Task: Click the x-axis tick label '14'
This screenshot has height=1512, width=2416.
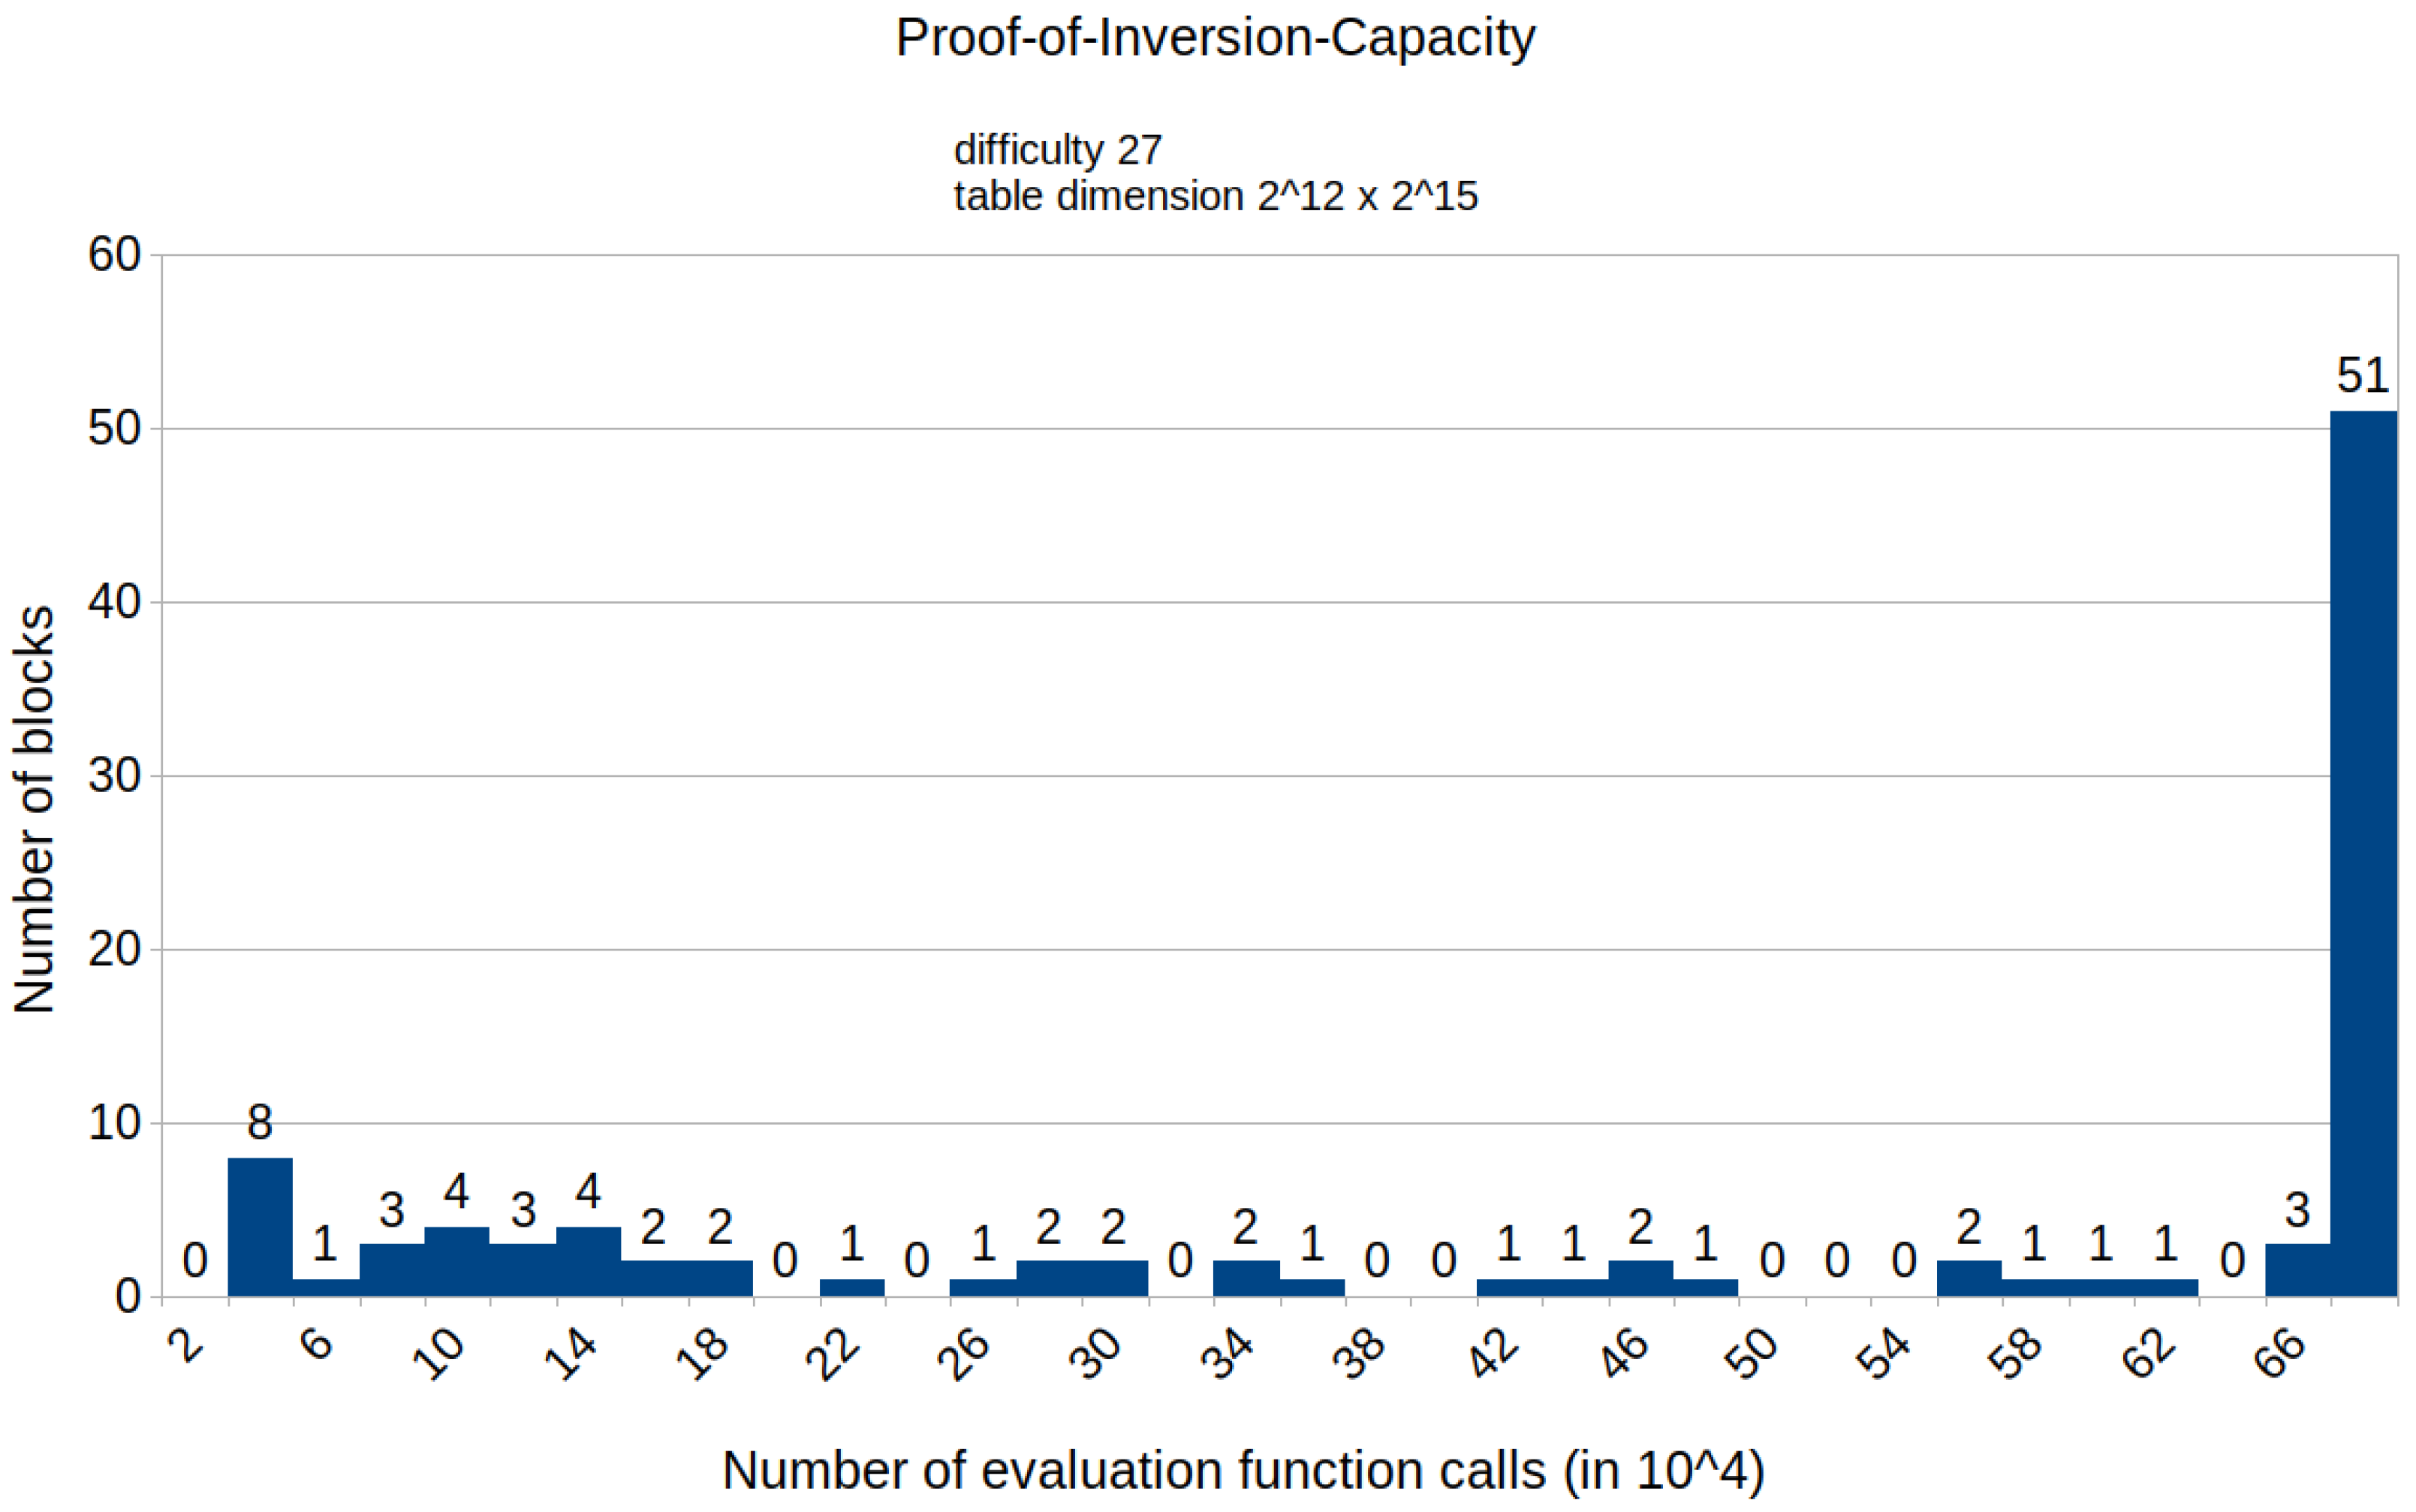Action: tap(570, 1355)
